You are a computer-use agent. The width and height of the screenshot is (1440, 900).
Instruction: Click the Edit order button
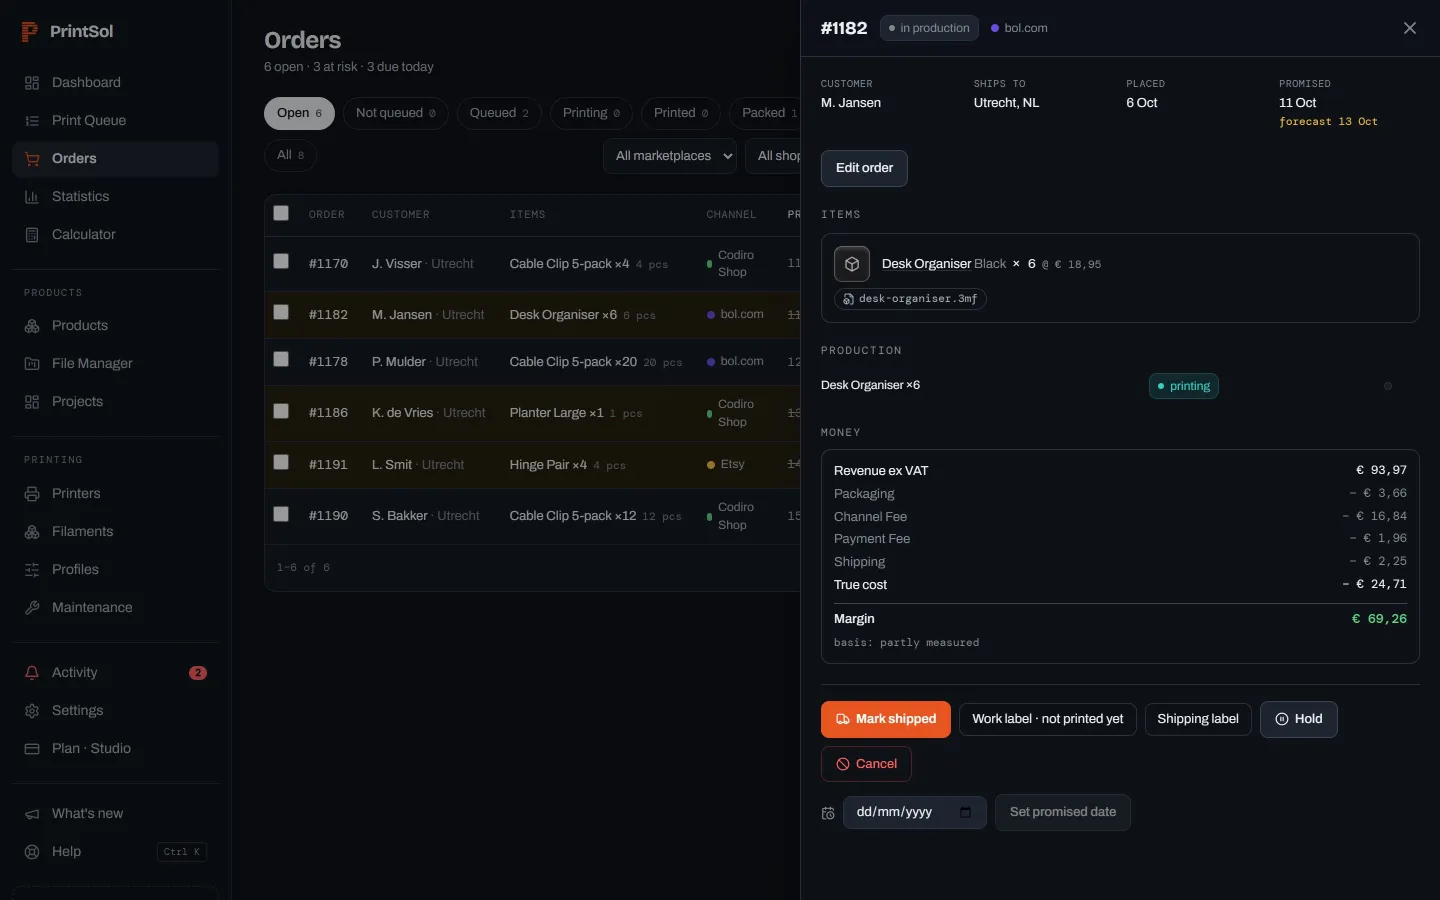864,168
